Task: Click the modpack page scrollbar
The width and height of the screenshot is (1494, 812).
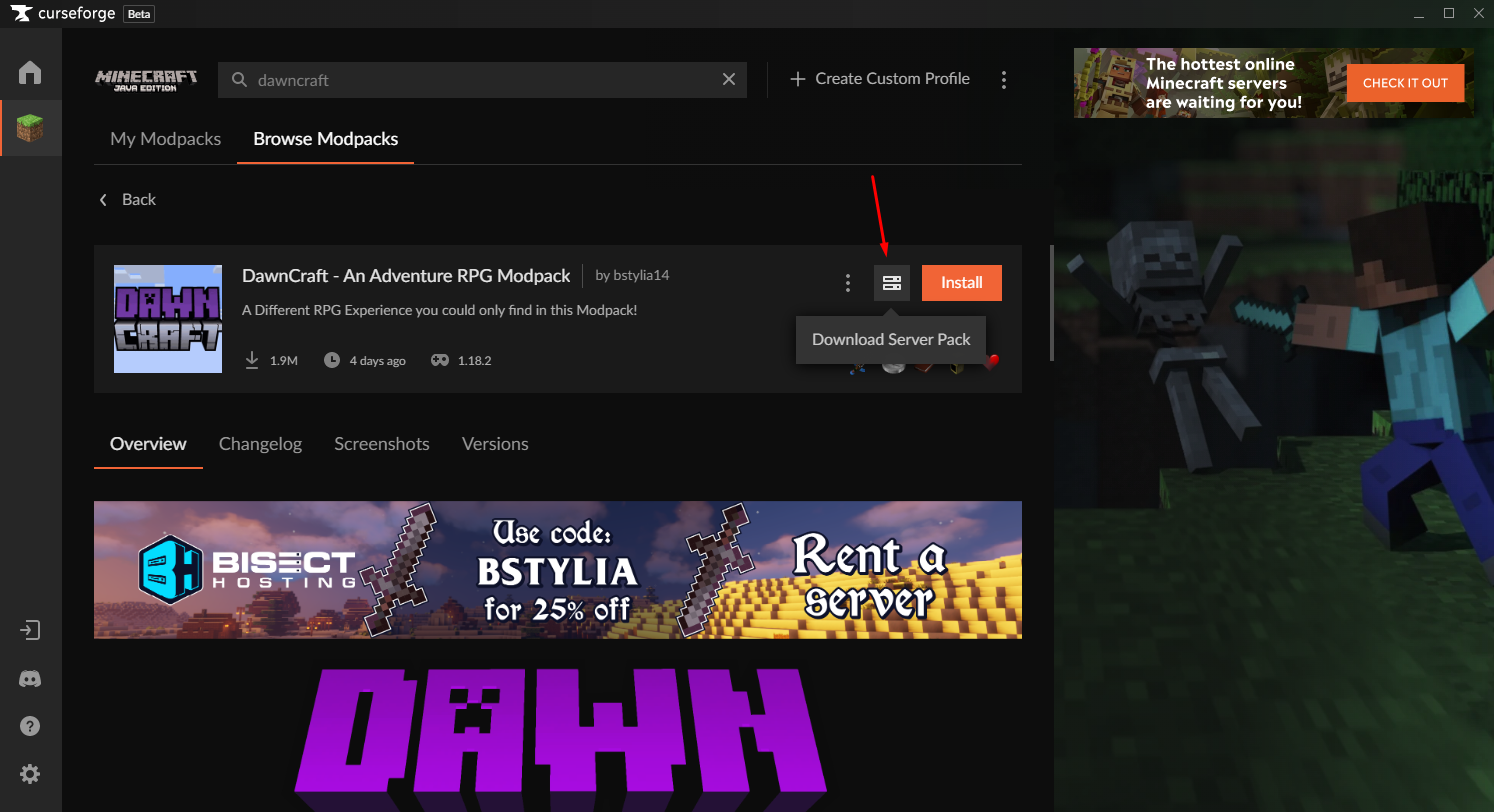Action: [x=1051, y=303]
